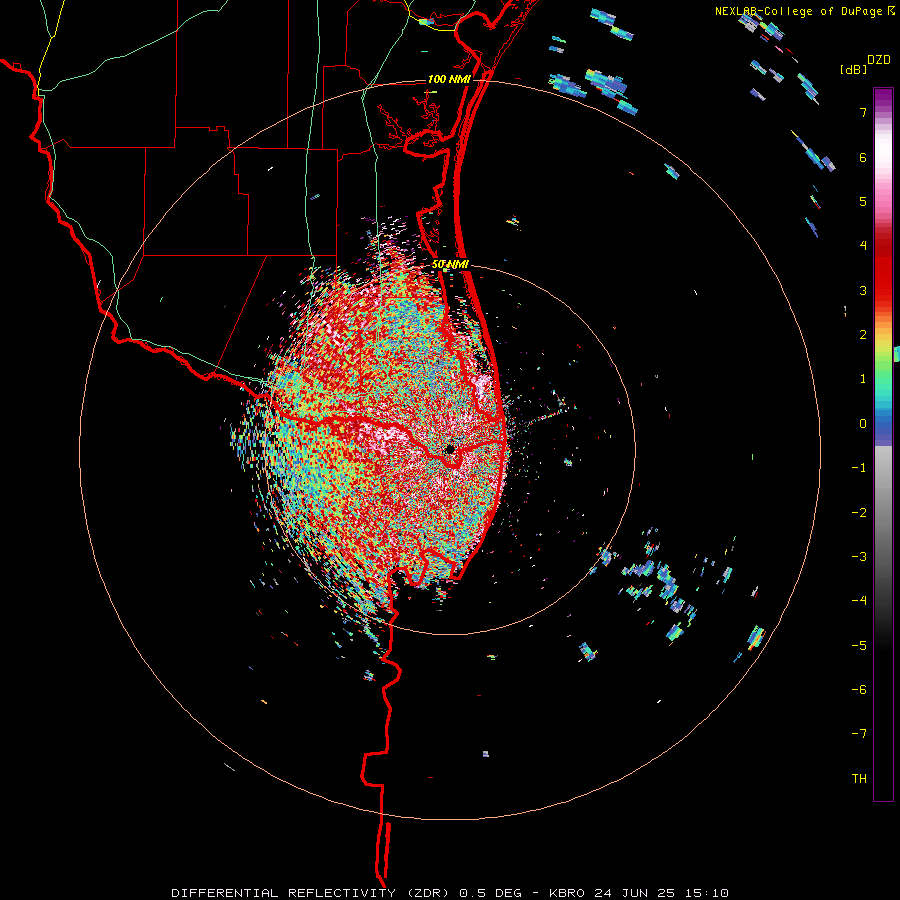
Task: Click the [dB] units label
Action: [x=853, y=69]
